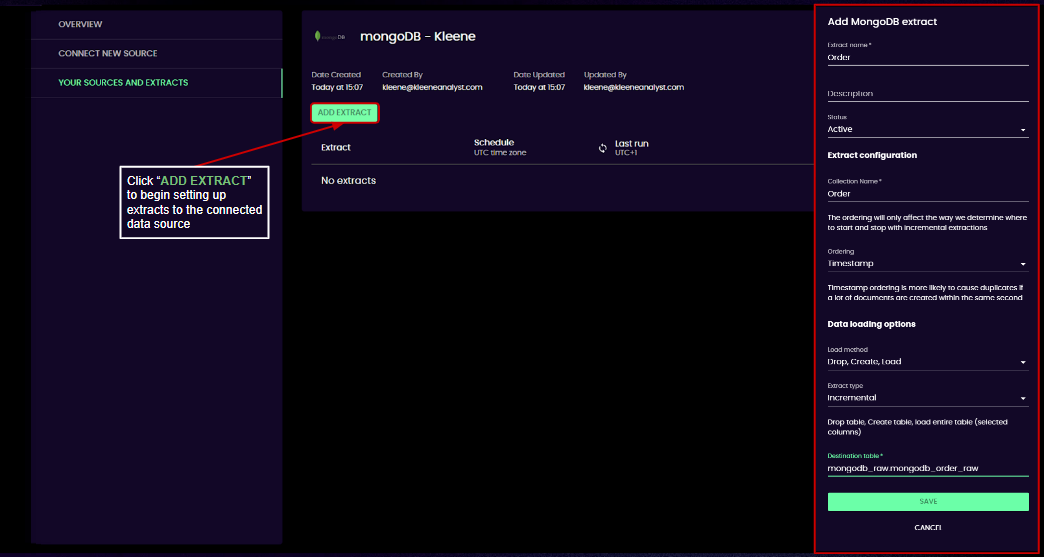
Task: Click the MongoDB logo icon
Action: 330,37
